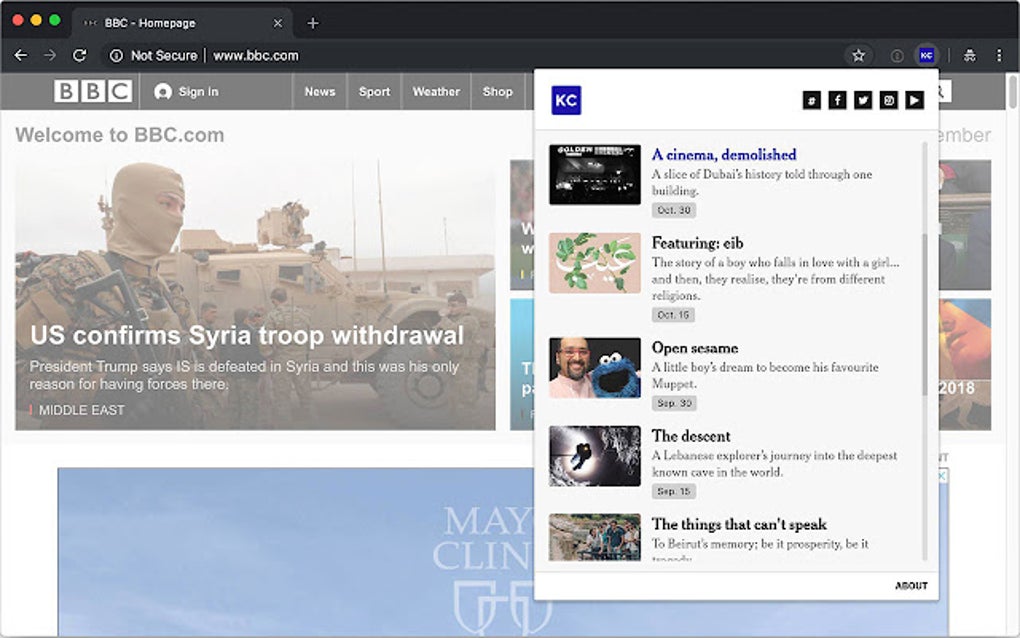Open the KC extension Facebook page icon
Screen dimensions: 1020x638
coord(838,100)
